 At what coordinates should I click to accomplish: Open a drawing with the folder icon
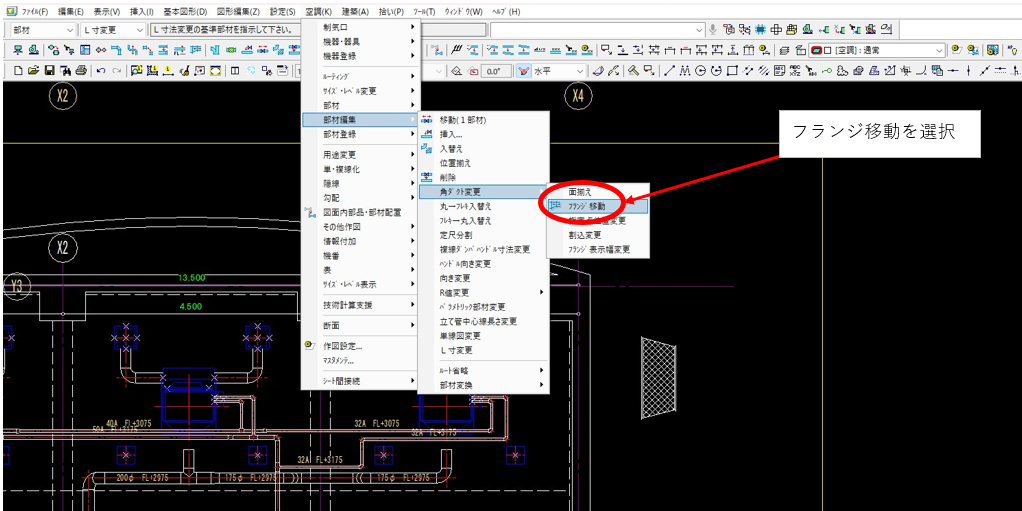[33, 70]
